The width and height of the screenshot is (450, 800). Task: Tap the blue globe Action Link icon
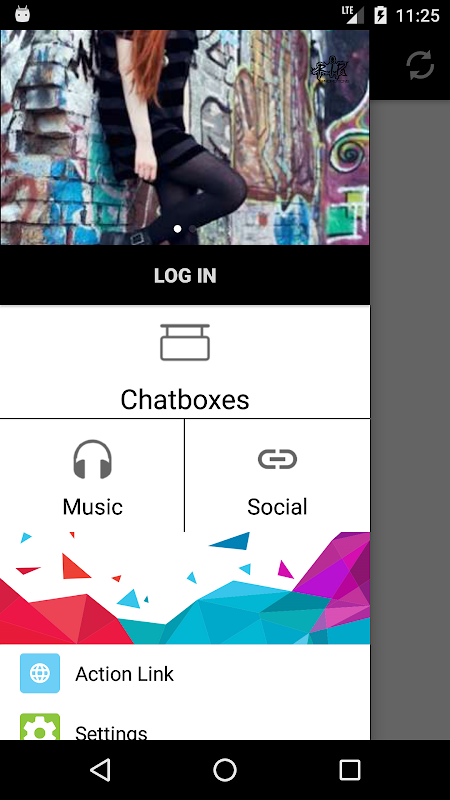point(40,673)
